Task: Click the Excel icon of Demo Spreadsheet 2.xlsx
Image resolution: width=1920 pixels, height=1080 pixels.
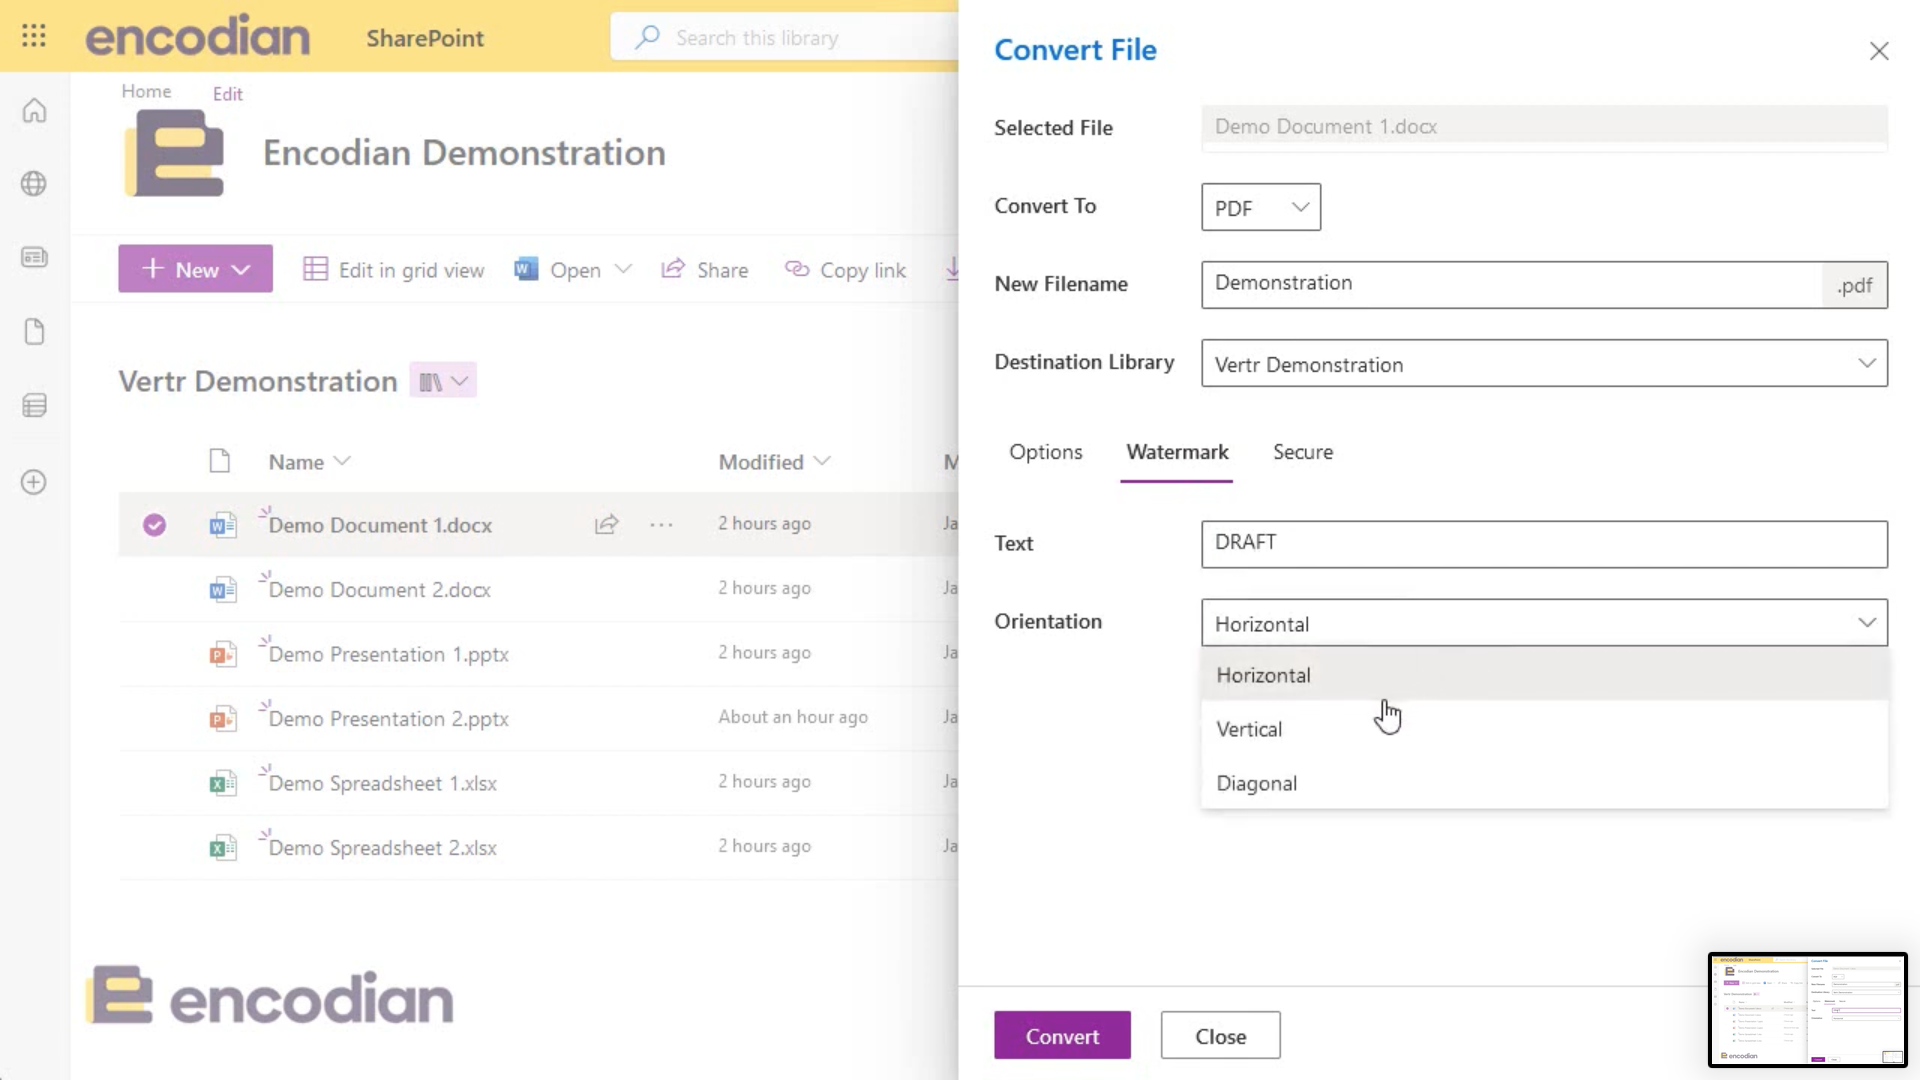Action: tap(222, 848)
